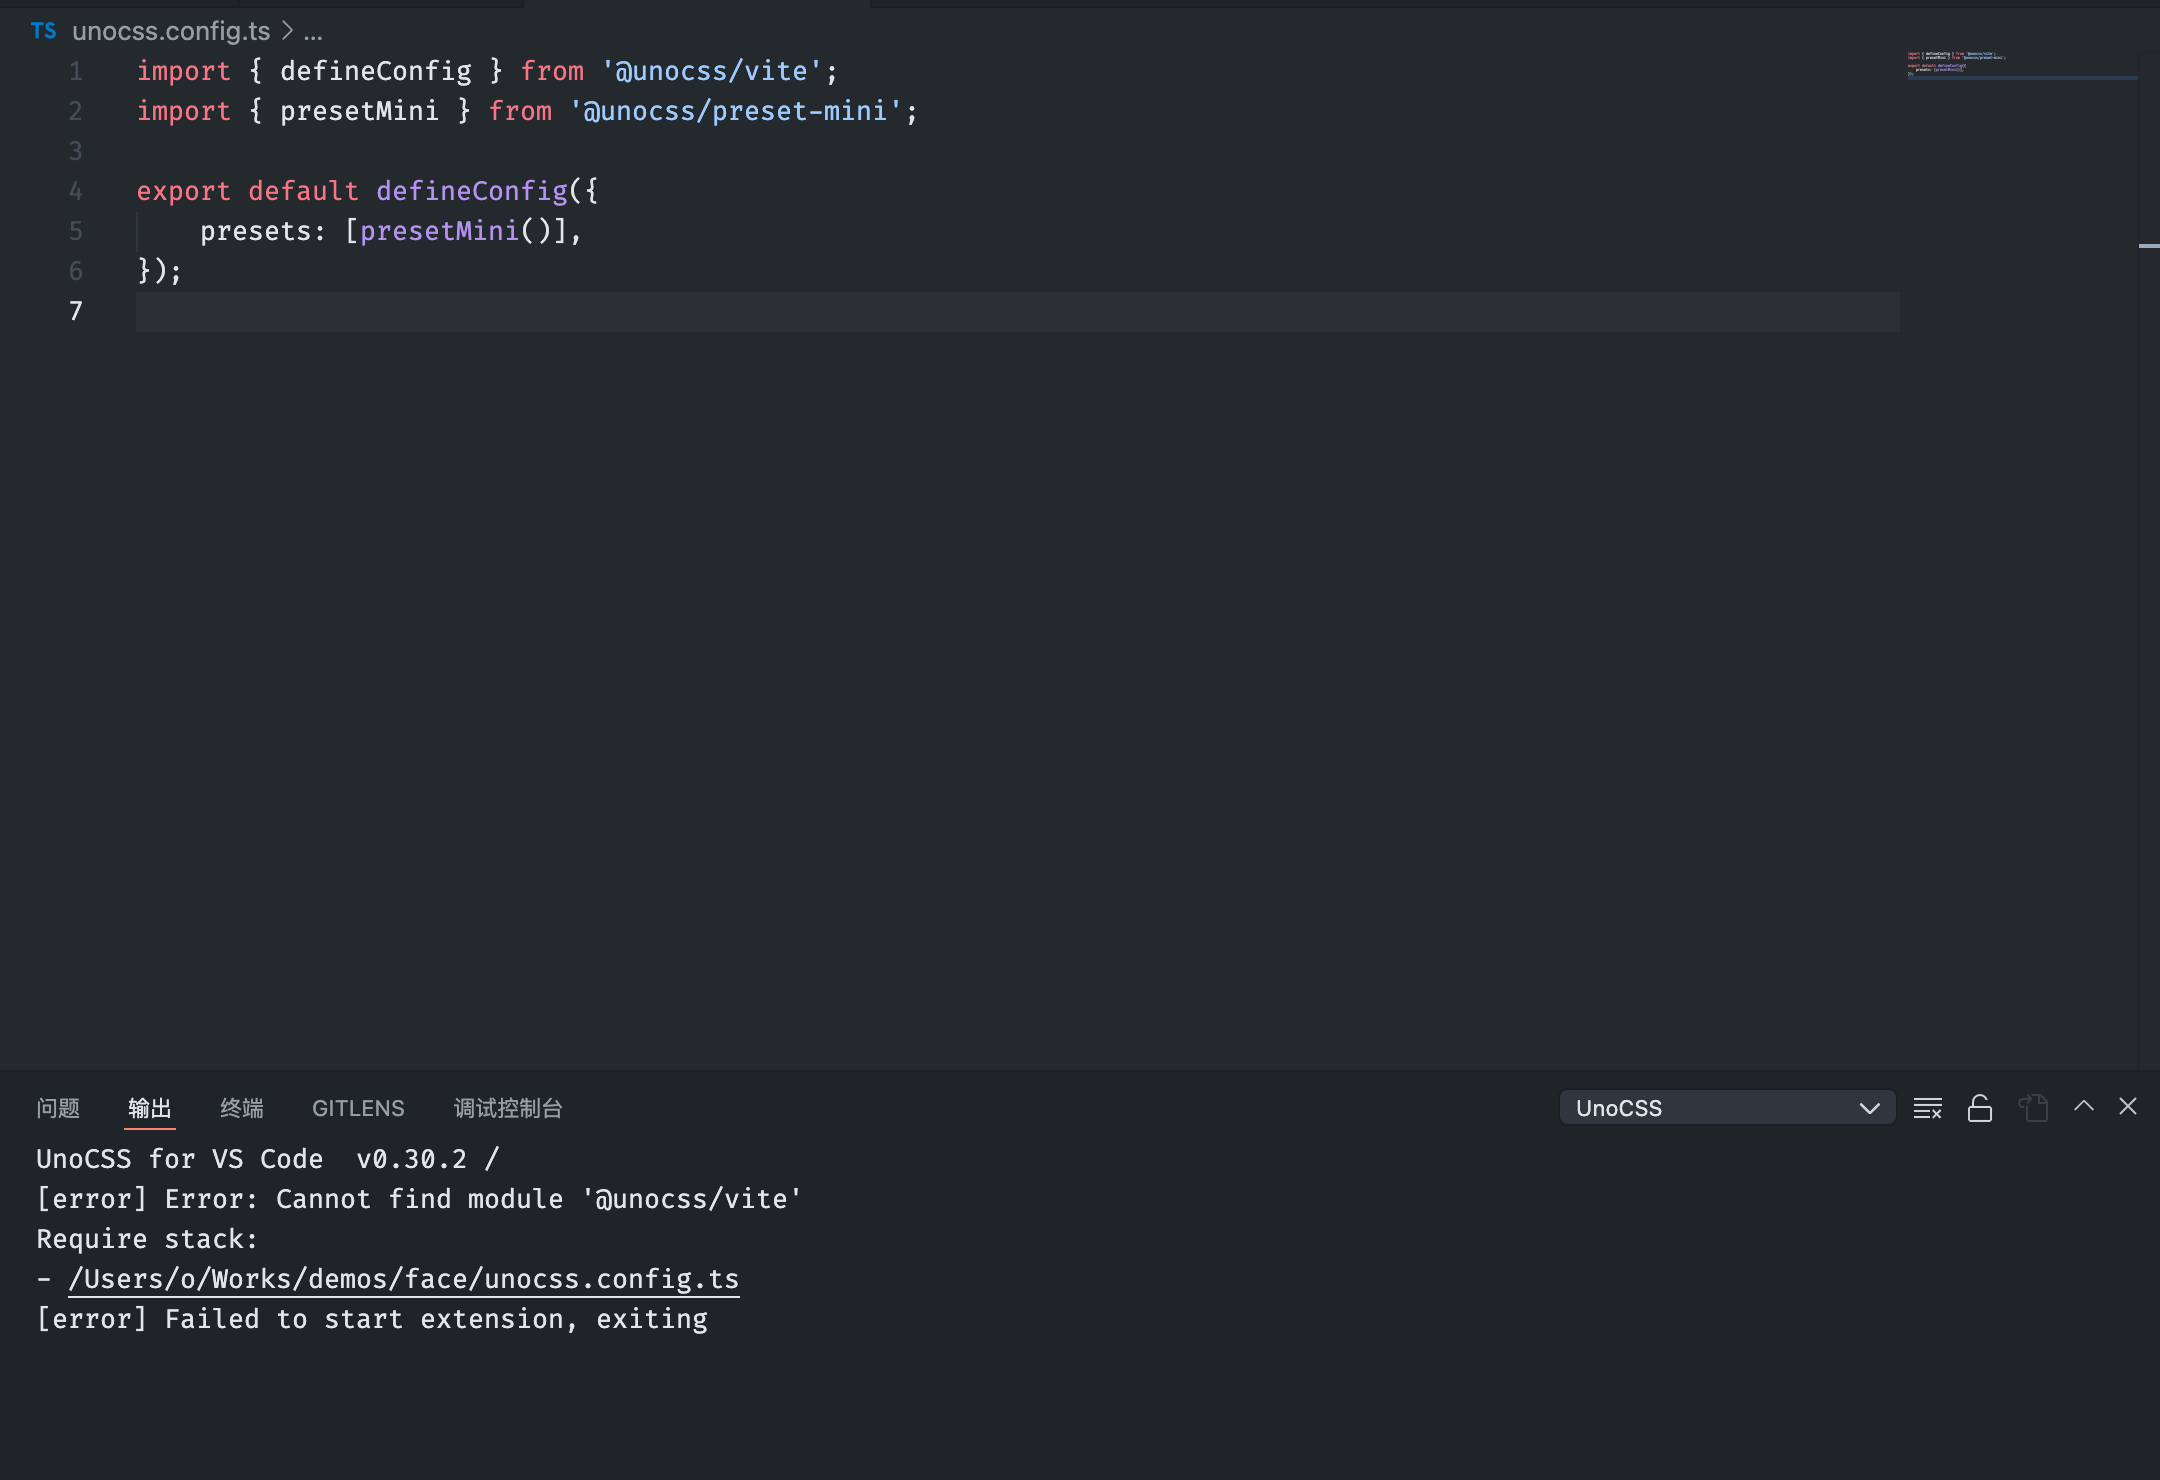Click the filter icon in the output toolbar
This screenshot has height=1480, width=2160.
tap(1926, 1107)
